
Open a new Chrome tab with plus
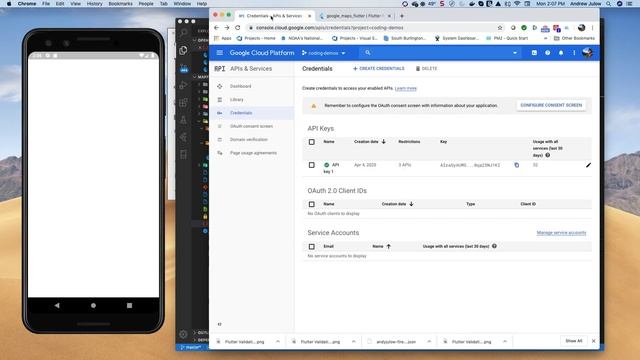pos(402,16)
